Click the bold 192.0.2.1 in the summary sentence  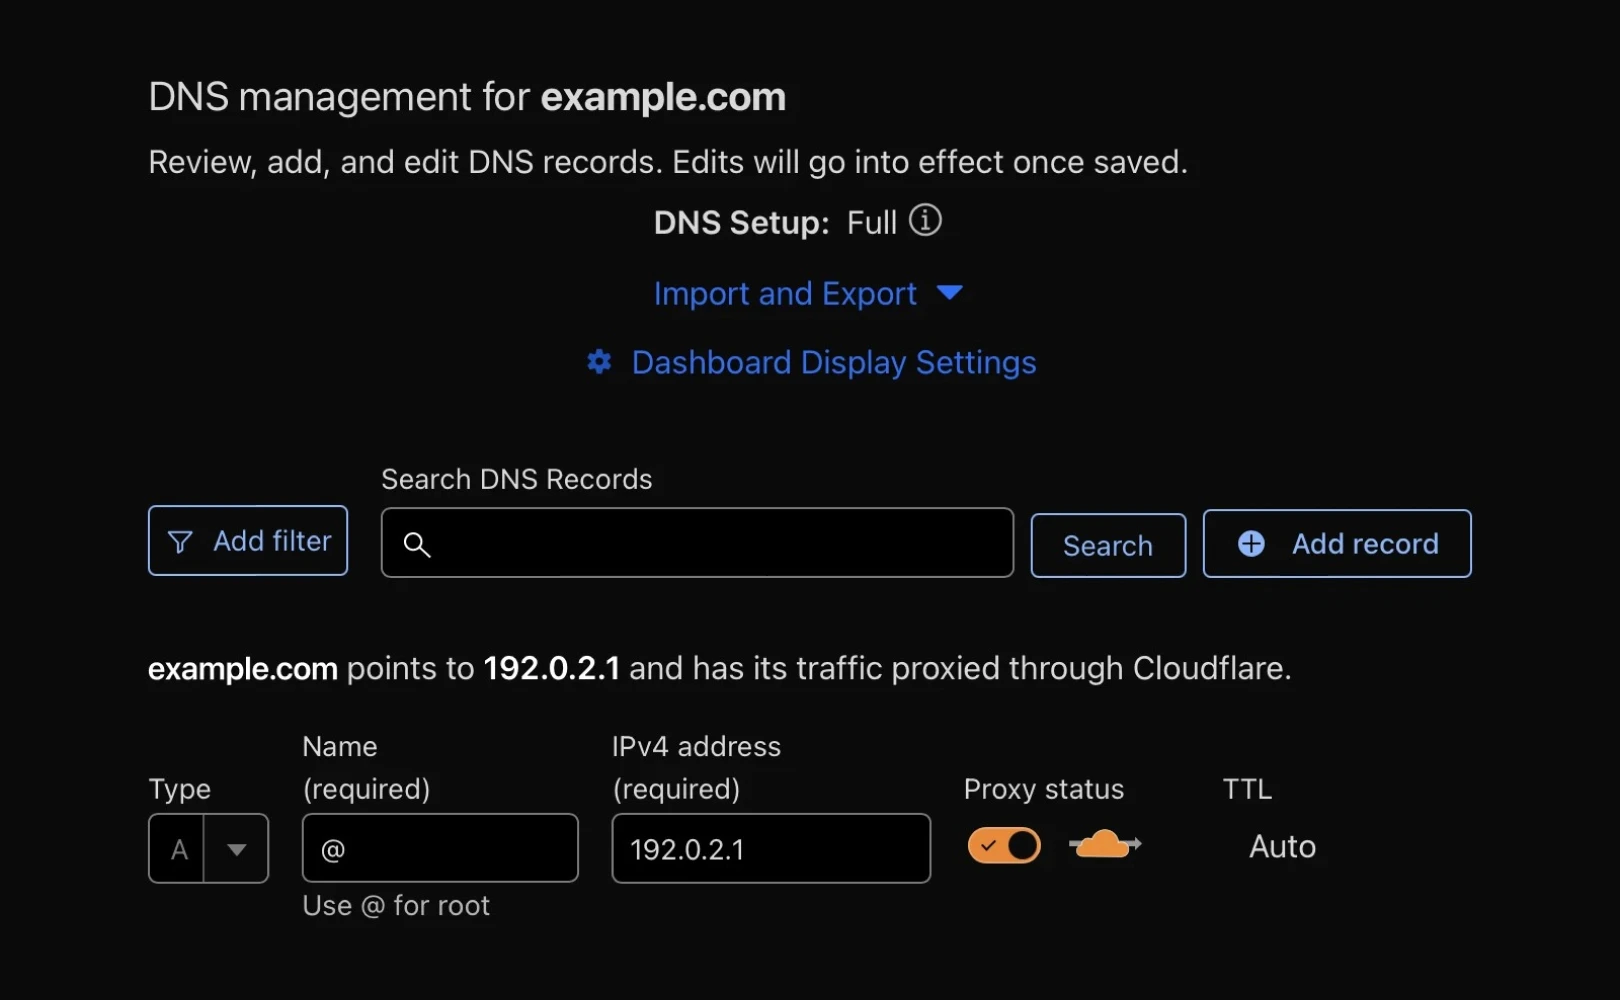551,668
